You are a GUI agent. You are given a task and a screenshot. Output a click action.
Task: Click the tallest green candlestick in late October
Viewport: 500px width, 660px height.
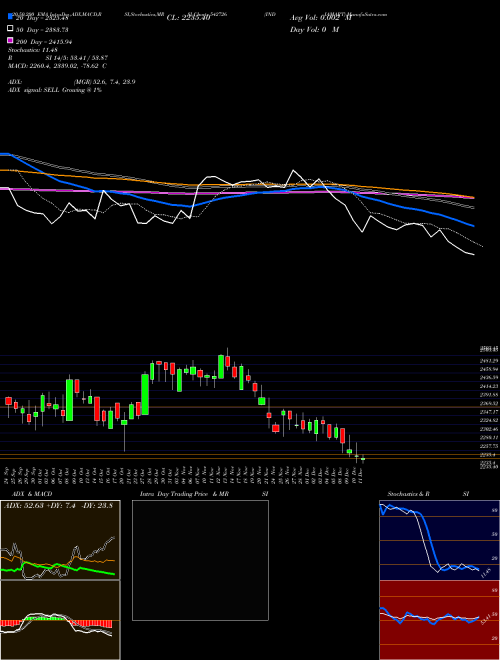[145, 394]
